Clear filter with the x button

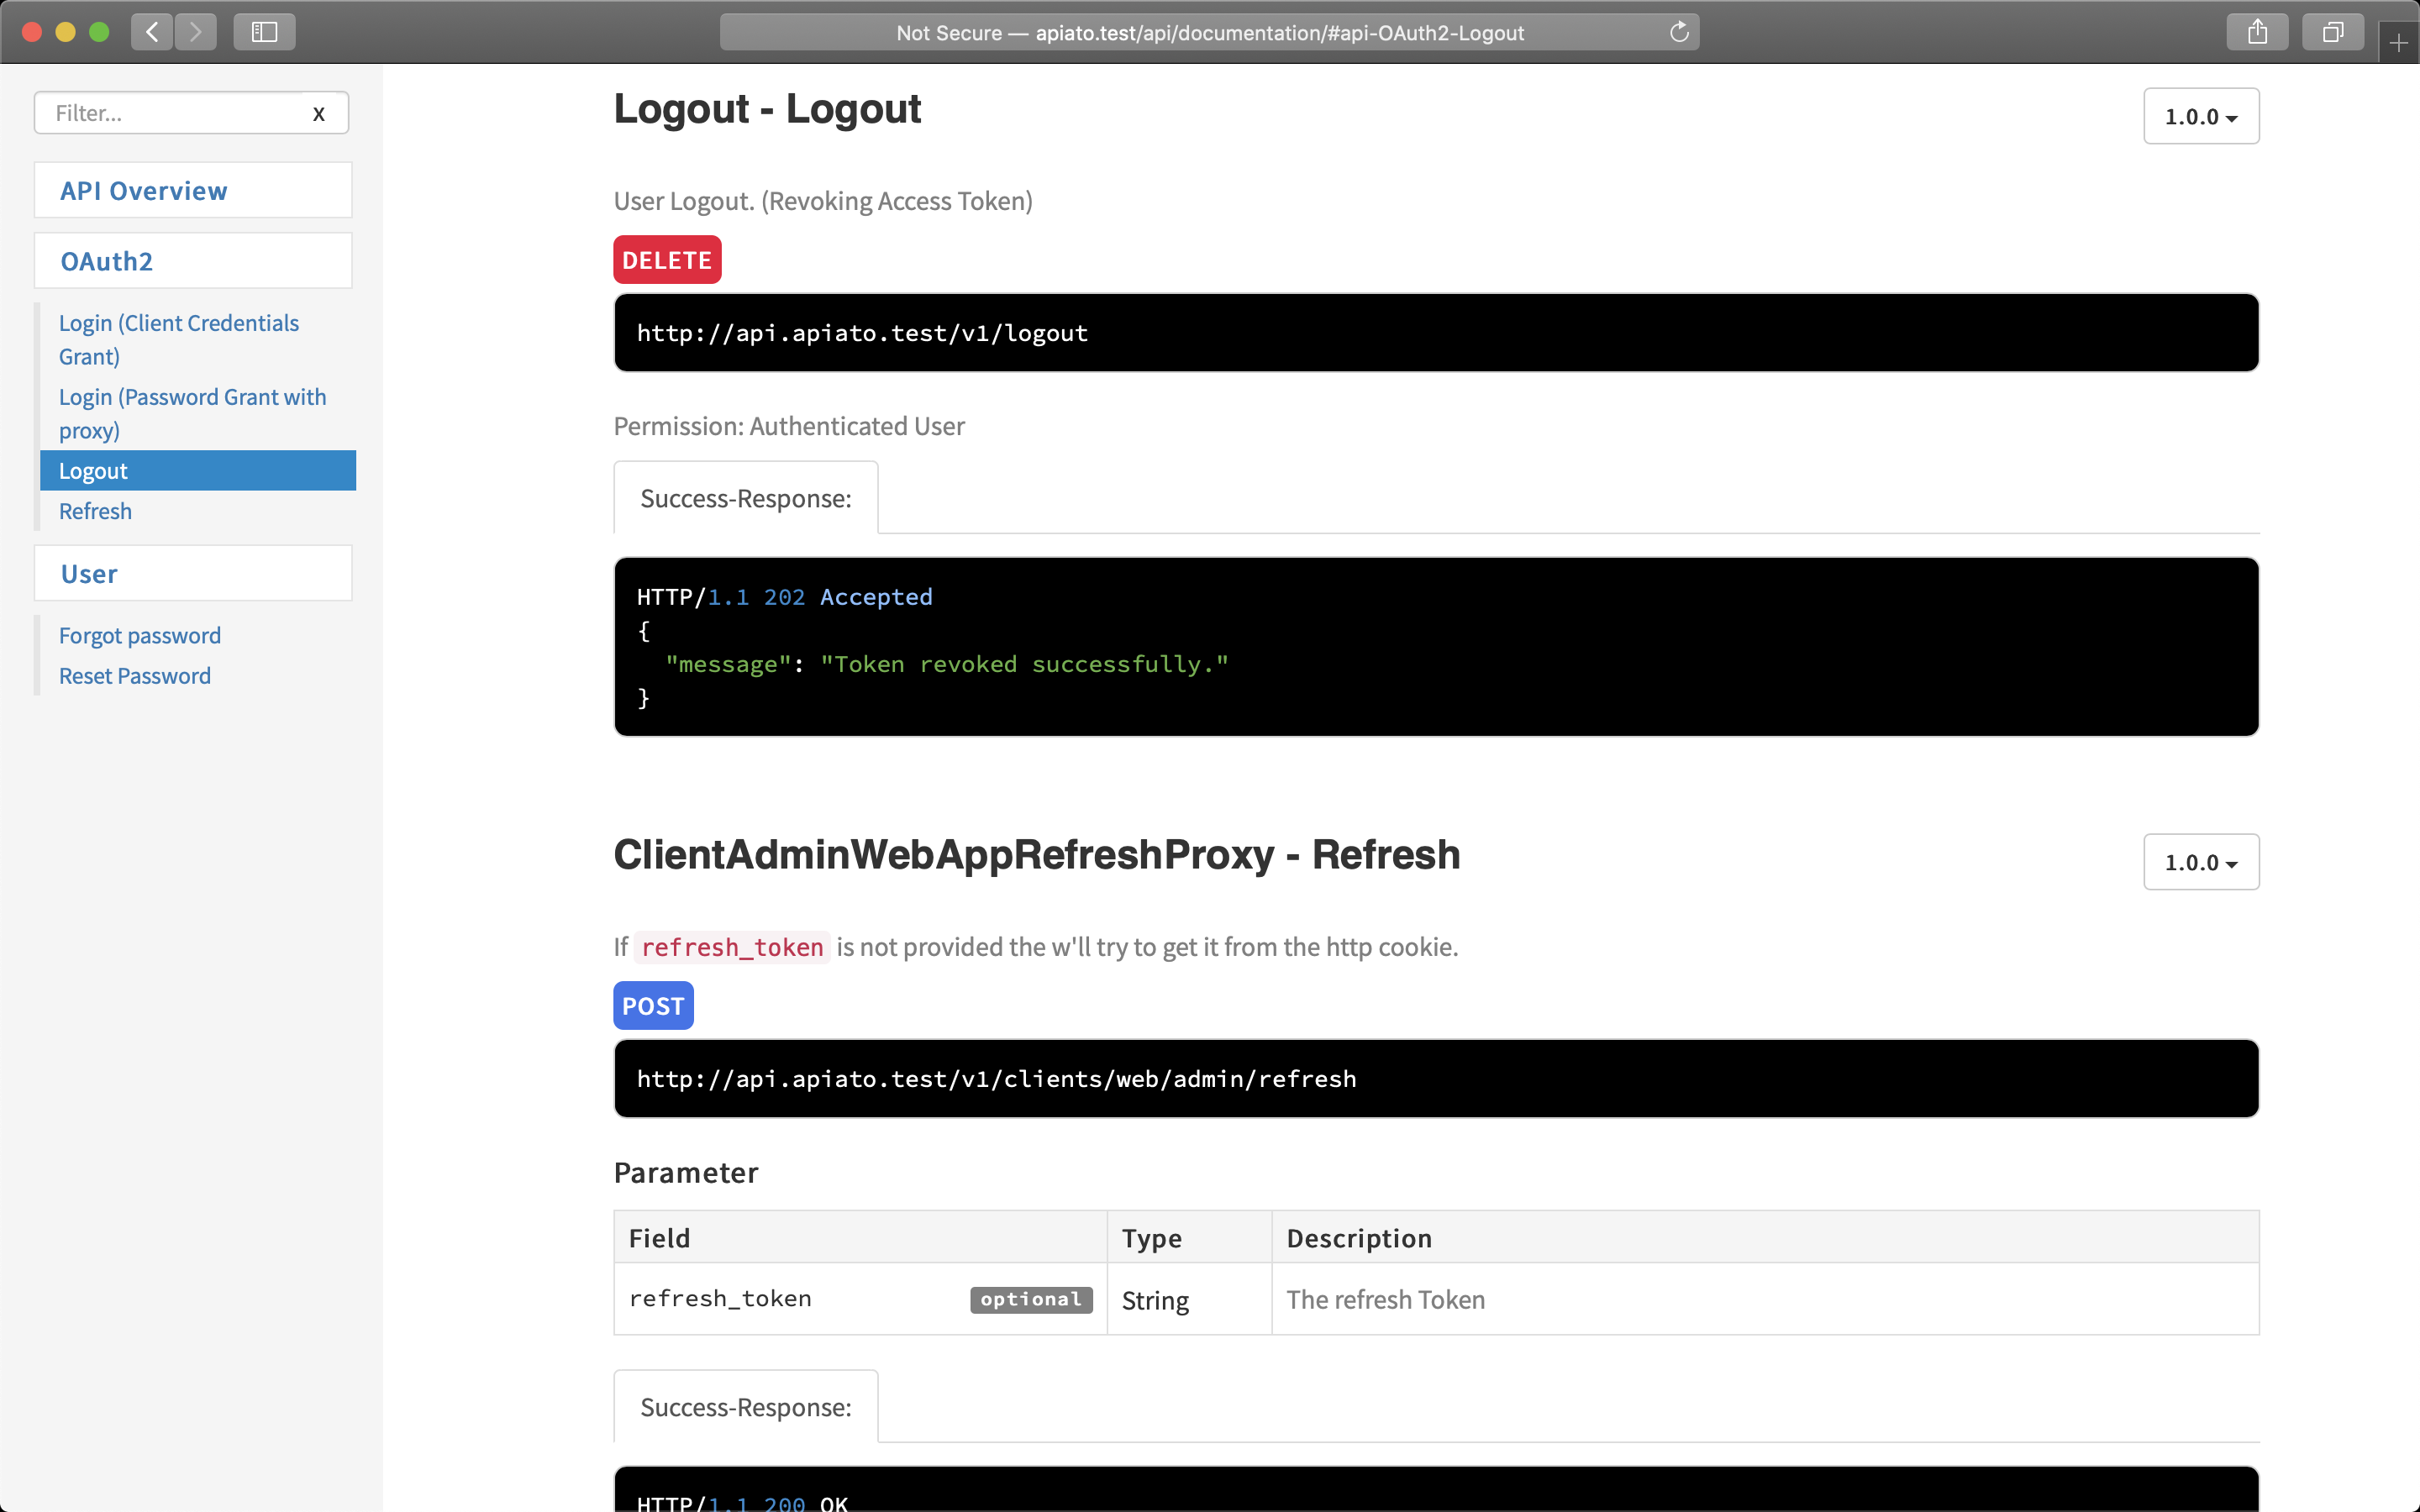(319, 114)
